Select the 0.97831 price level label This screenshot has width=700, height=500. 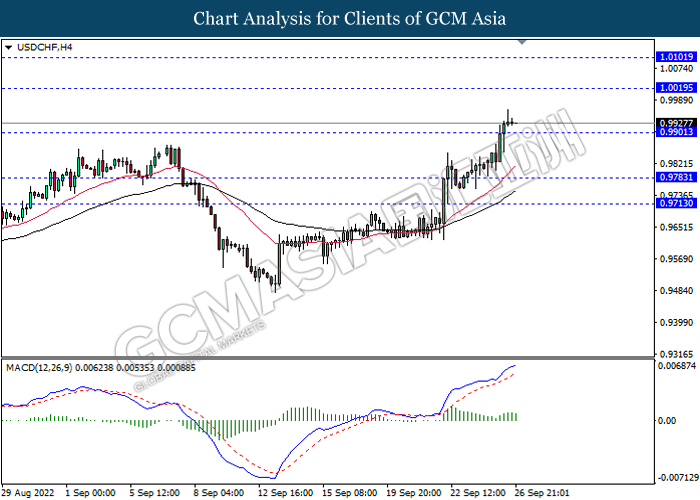tap(676, 177)
